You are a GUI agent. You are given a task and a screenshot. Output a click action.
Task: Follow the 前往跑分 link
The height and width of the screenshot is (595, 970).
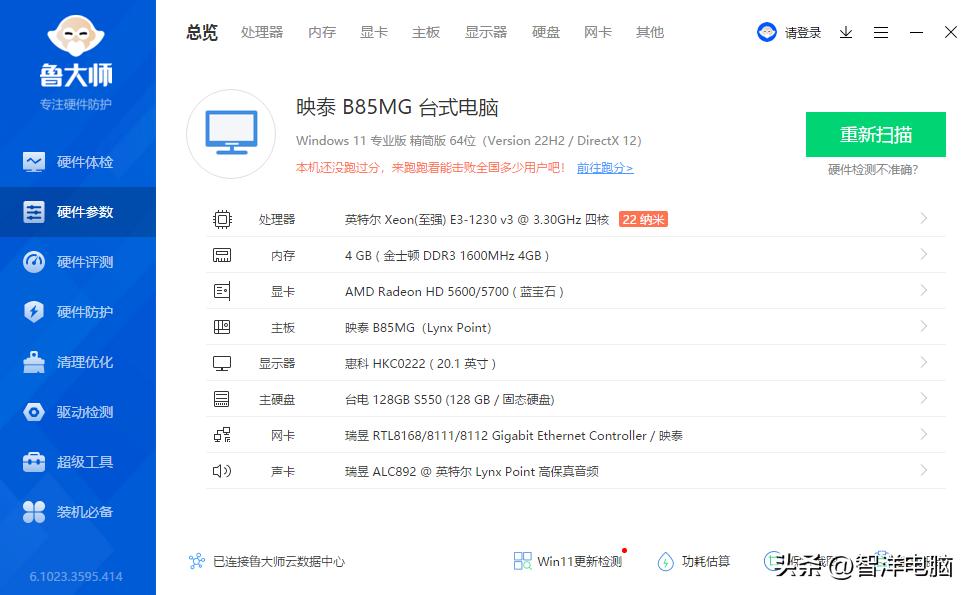604,168
